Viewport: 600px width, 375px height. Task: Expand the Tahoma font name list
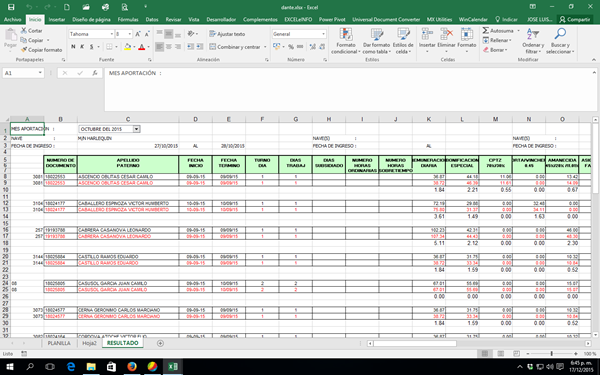click(x=112, y=34)
